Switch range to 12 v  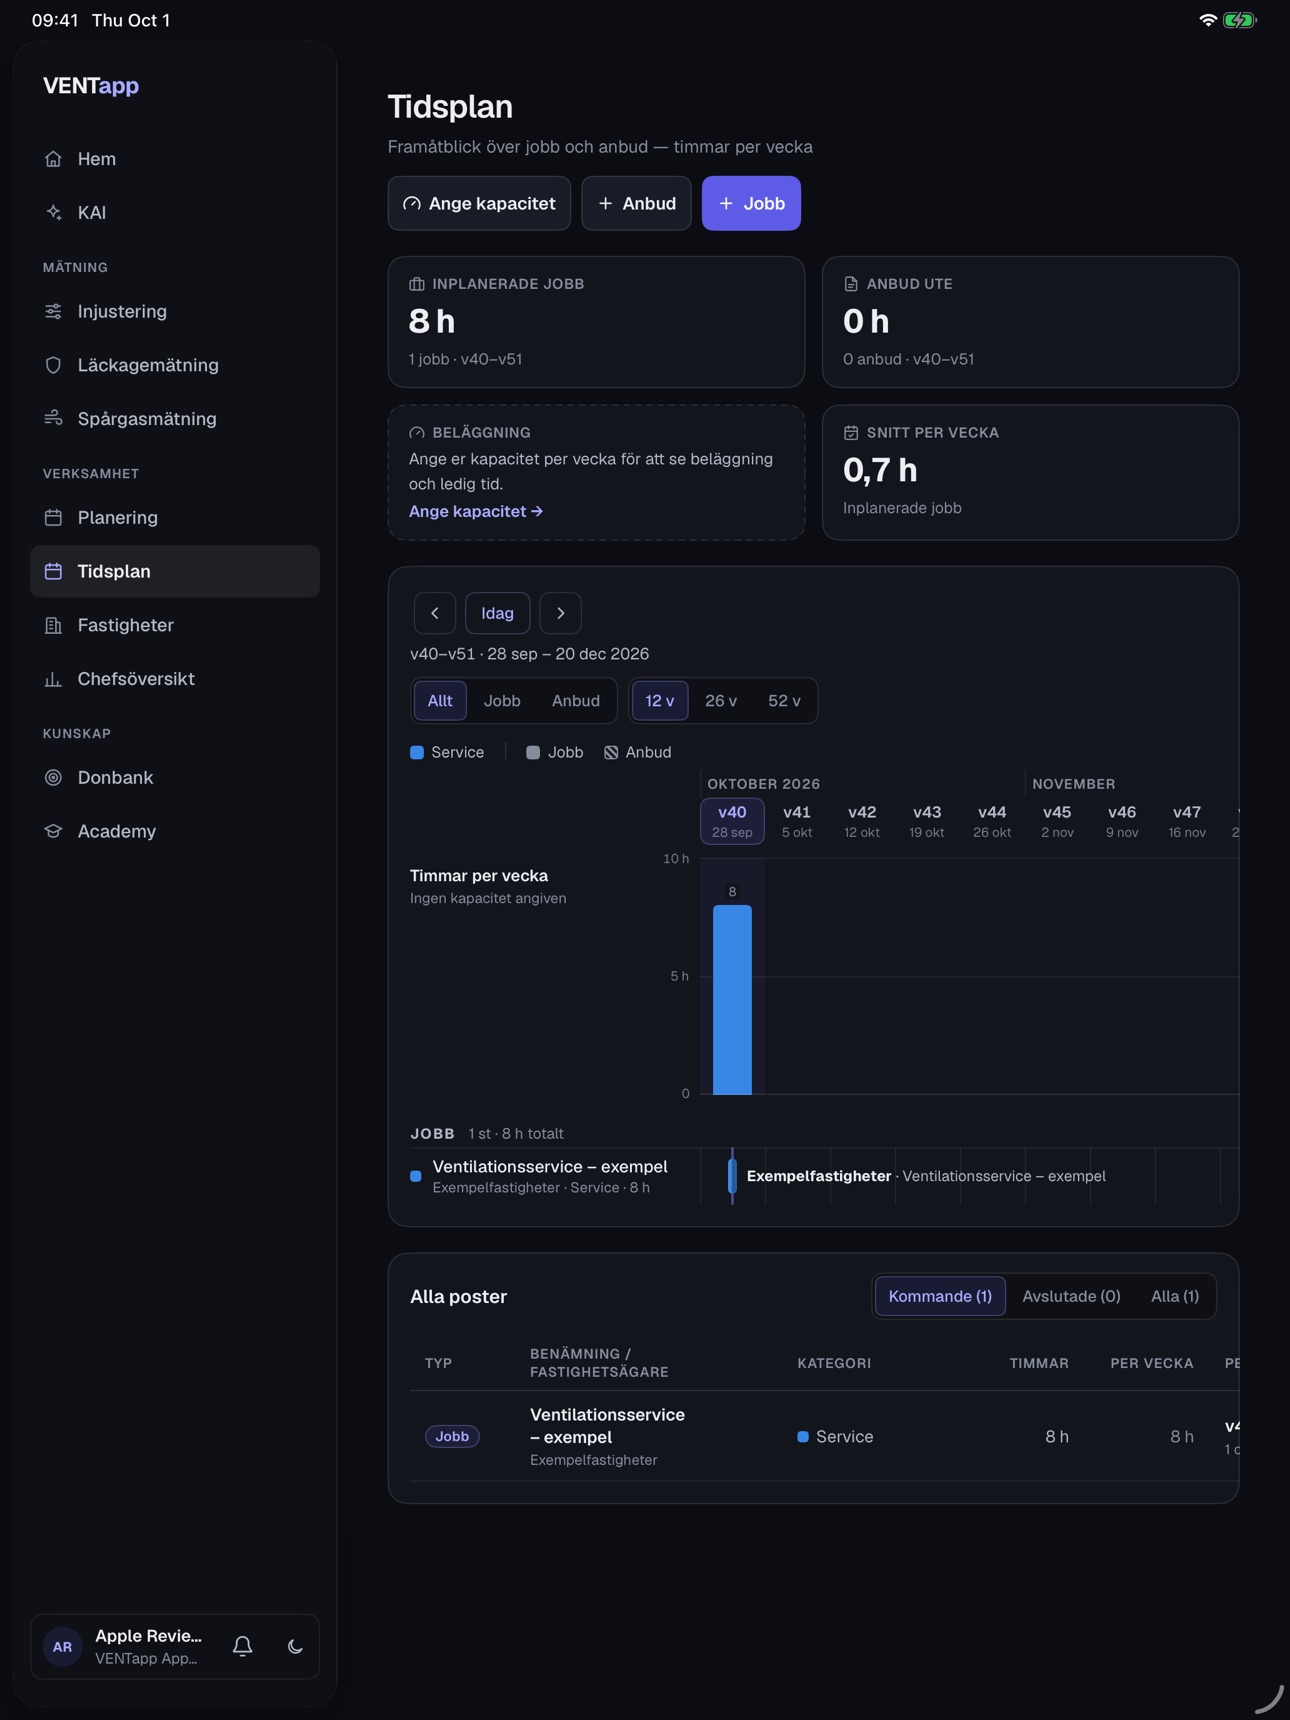(x=660, y=701)
